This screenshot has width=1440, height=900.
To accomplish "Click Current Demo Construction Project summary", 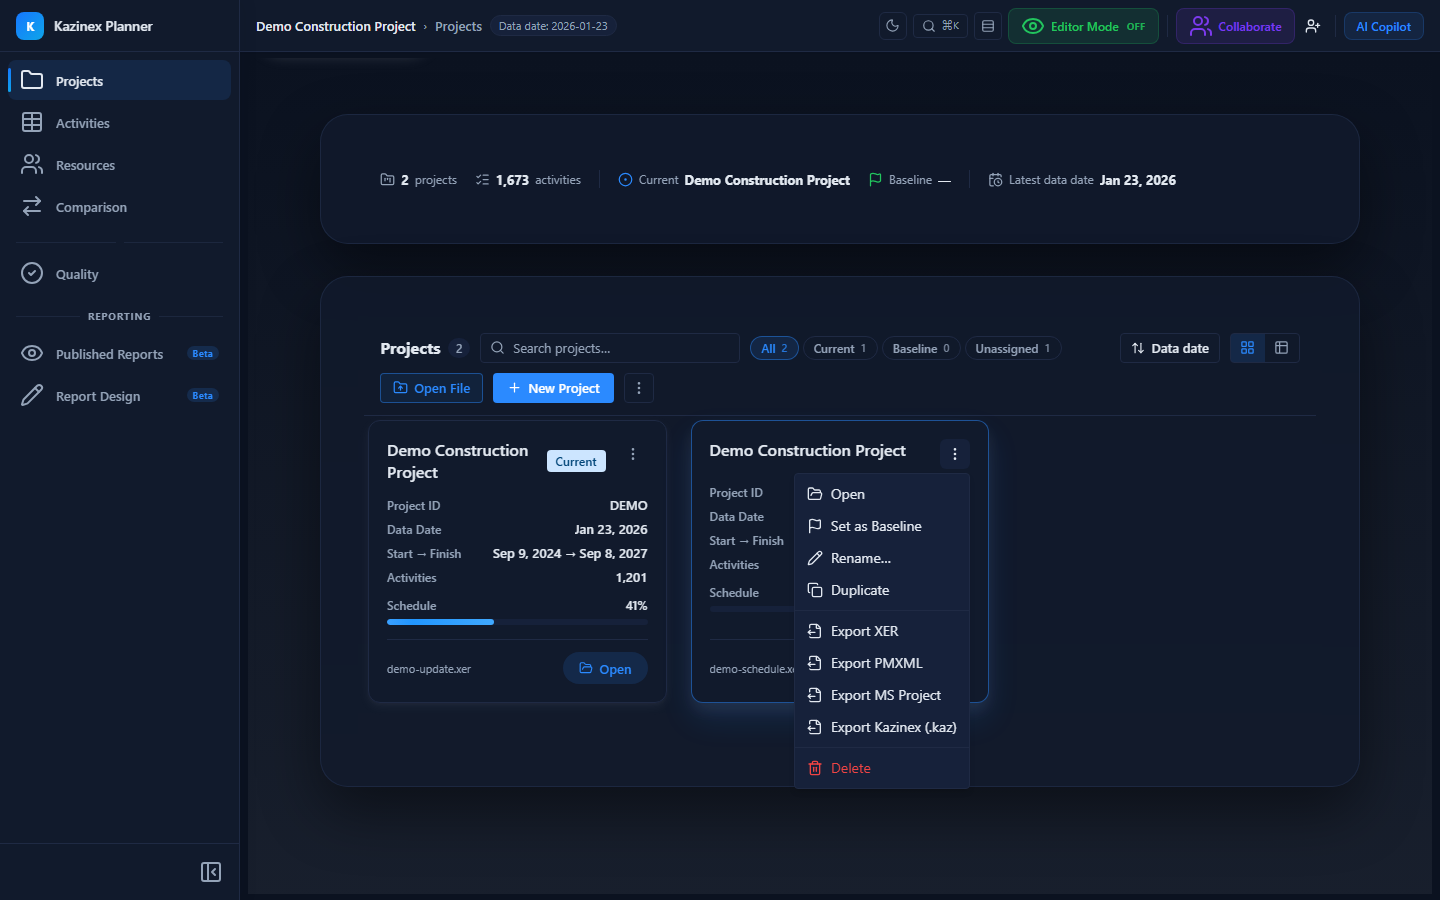I will (x=734, y=180).
